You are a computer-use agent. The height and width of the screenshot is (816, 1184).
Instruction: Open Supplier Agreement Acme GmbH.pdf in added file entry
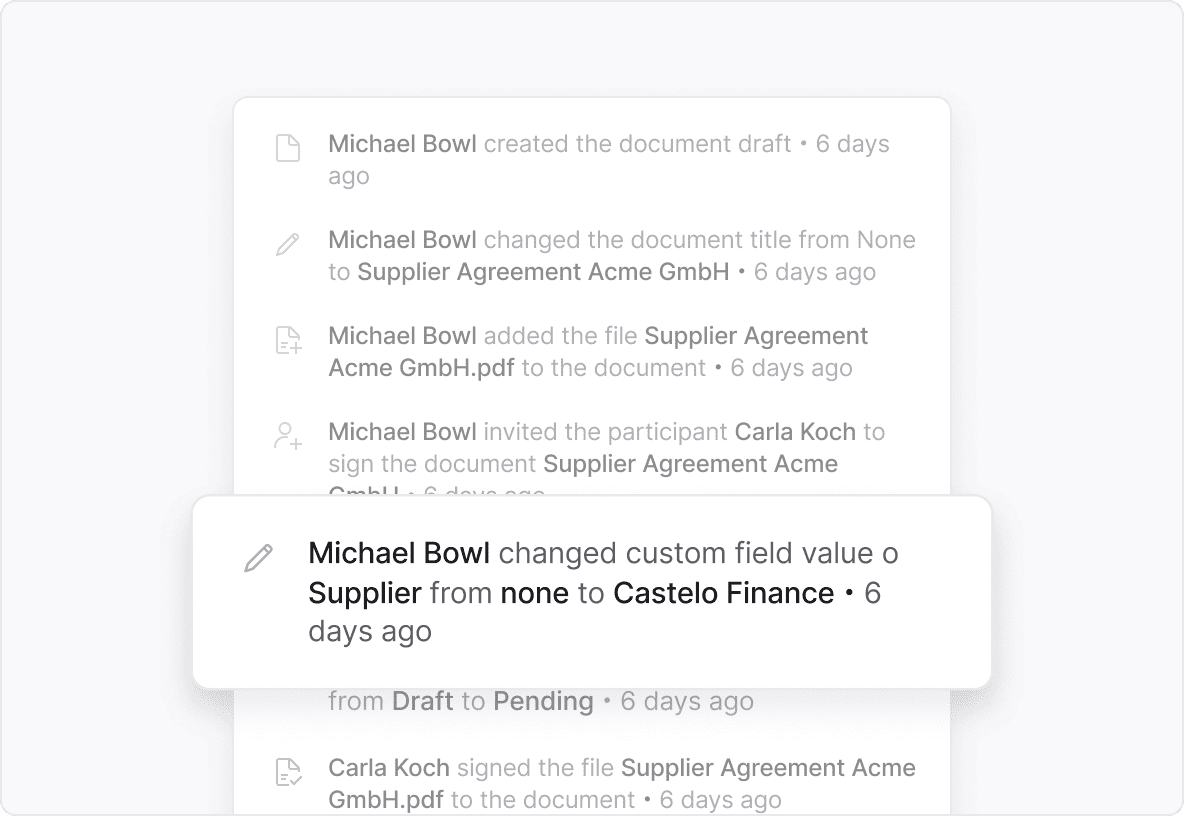coord(598,352)
